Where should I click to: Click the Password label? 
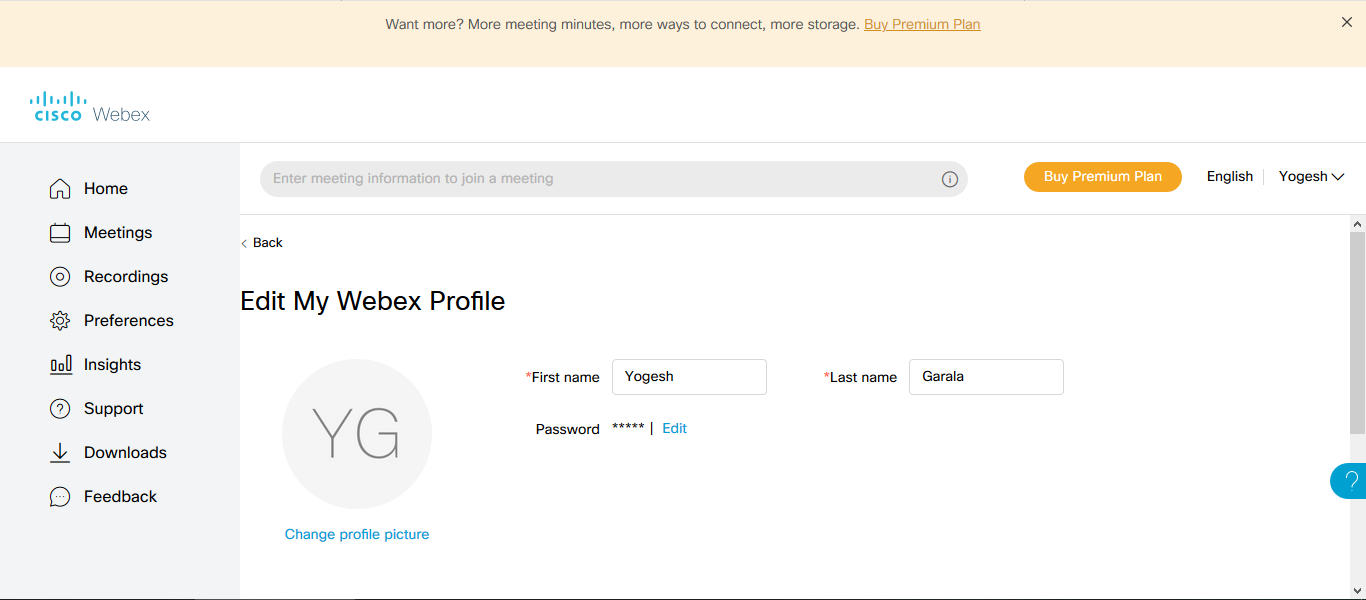pos(568,429)
